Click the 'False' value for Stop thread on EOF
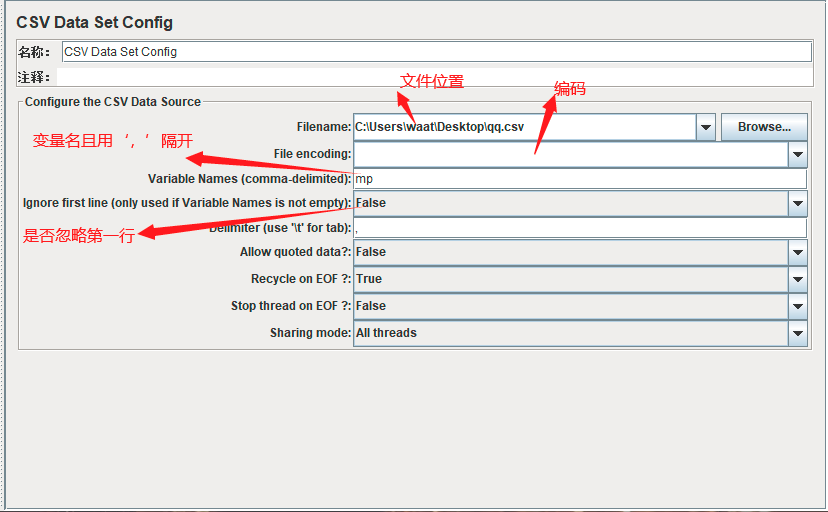This screenshot has height=512, width=828. click(371, 306)
